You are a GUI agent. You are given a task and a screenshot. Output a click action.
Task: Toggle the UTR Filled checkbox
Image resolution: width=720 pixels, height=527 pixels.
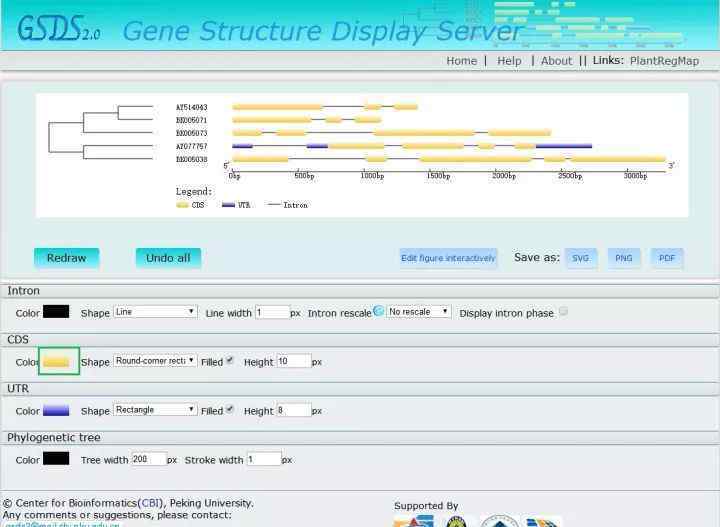(x=230, y=409)
